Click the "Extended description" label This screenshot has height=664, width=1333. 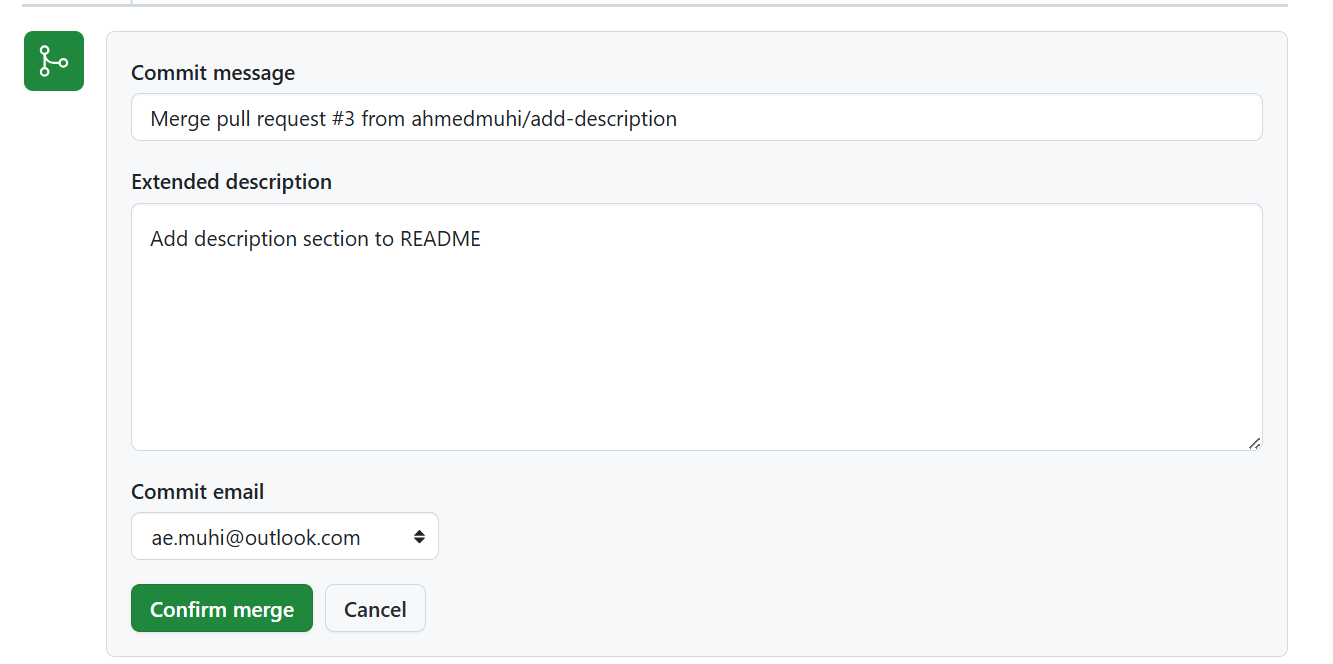[231, 182]
